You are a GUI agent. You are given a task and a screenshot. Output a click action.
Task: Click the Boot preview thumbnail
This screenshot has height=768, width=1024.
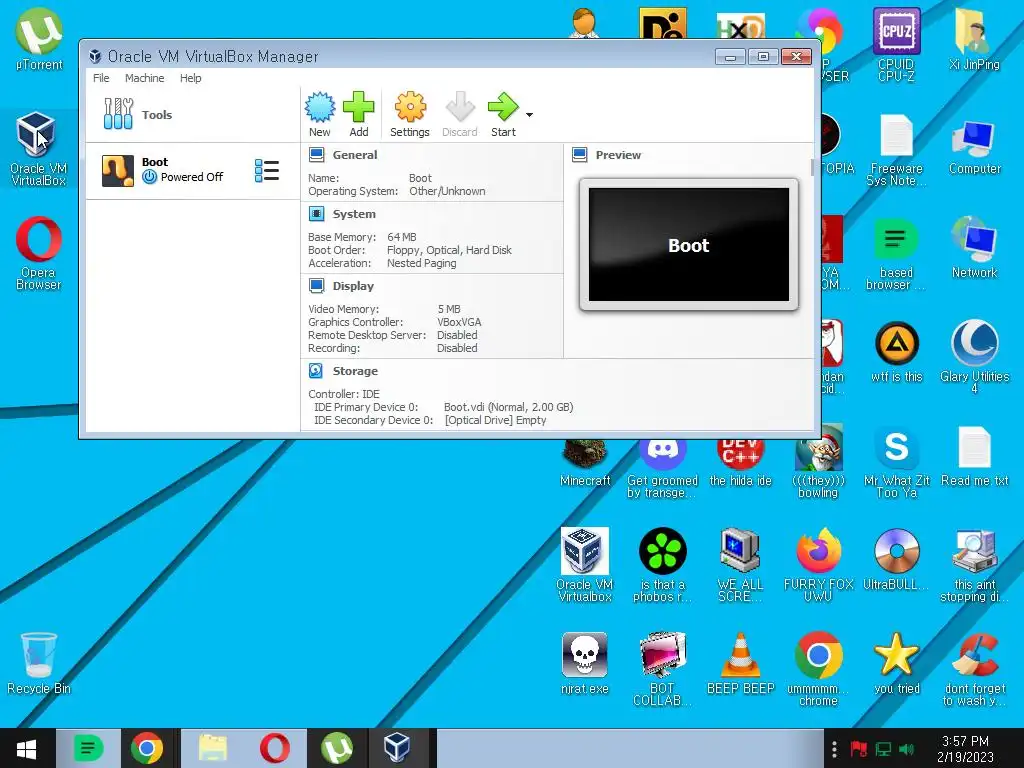(x=688, y=244)
